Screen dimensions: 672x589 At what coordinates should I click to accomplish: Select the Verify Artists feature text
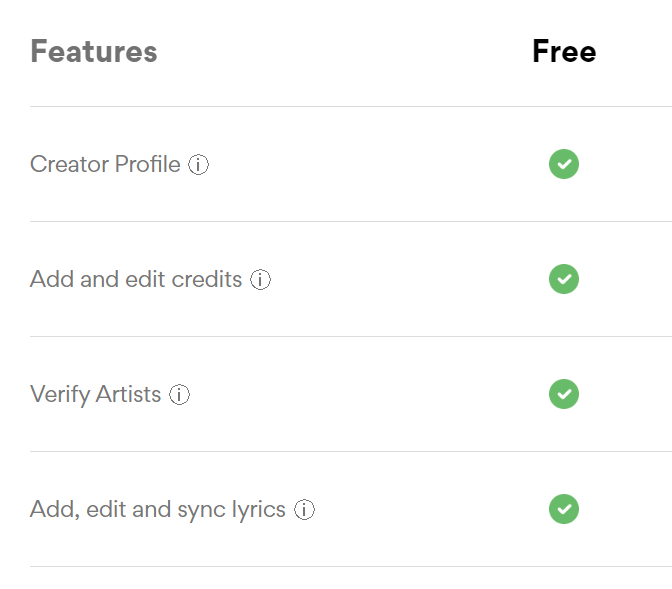pyautogui.click(x=96, y=394)
